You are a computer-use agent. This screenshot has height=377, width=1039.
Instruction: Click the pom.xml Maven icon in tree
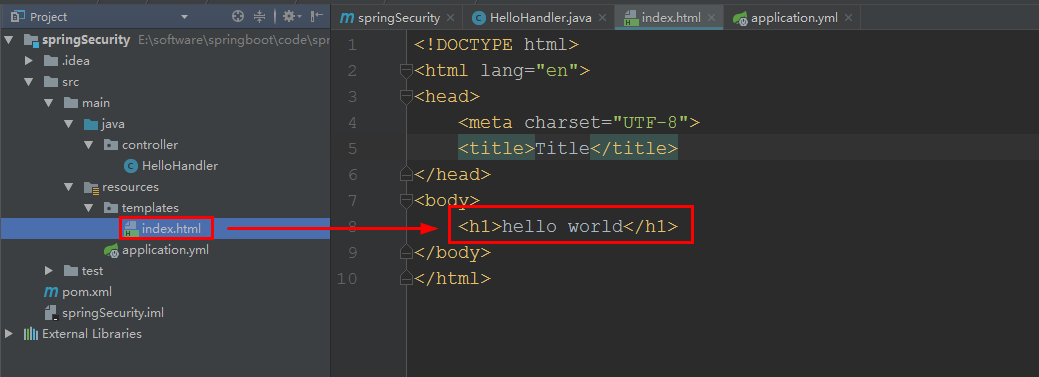pyautogui.click(x=50, y=292)
